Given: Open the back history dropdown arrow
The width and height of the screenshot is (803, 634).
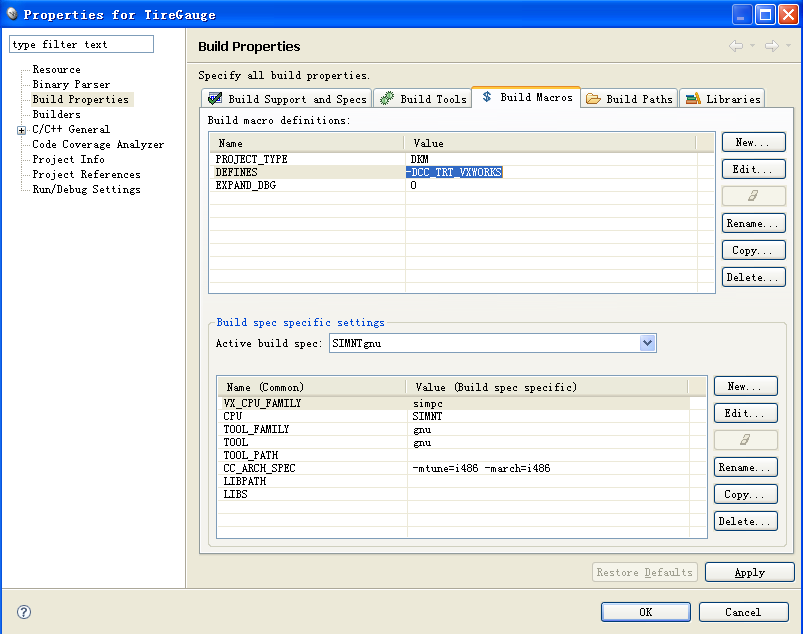Looking at the screenshot, I should click(752, 46).
